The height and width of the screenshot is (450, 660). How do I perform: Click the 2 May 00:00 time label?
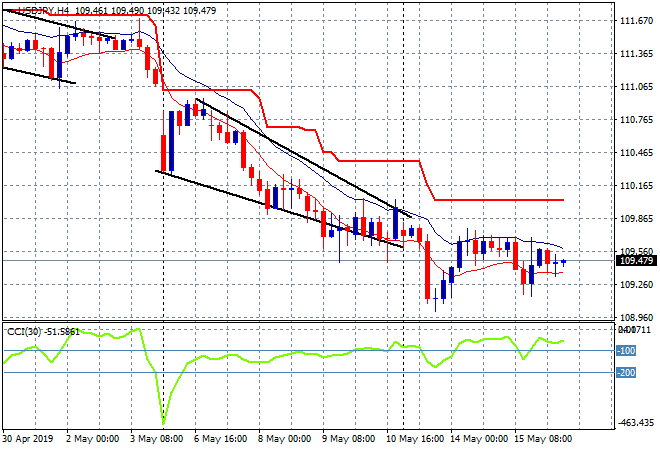[x=92, y=439]
